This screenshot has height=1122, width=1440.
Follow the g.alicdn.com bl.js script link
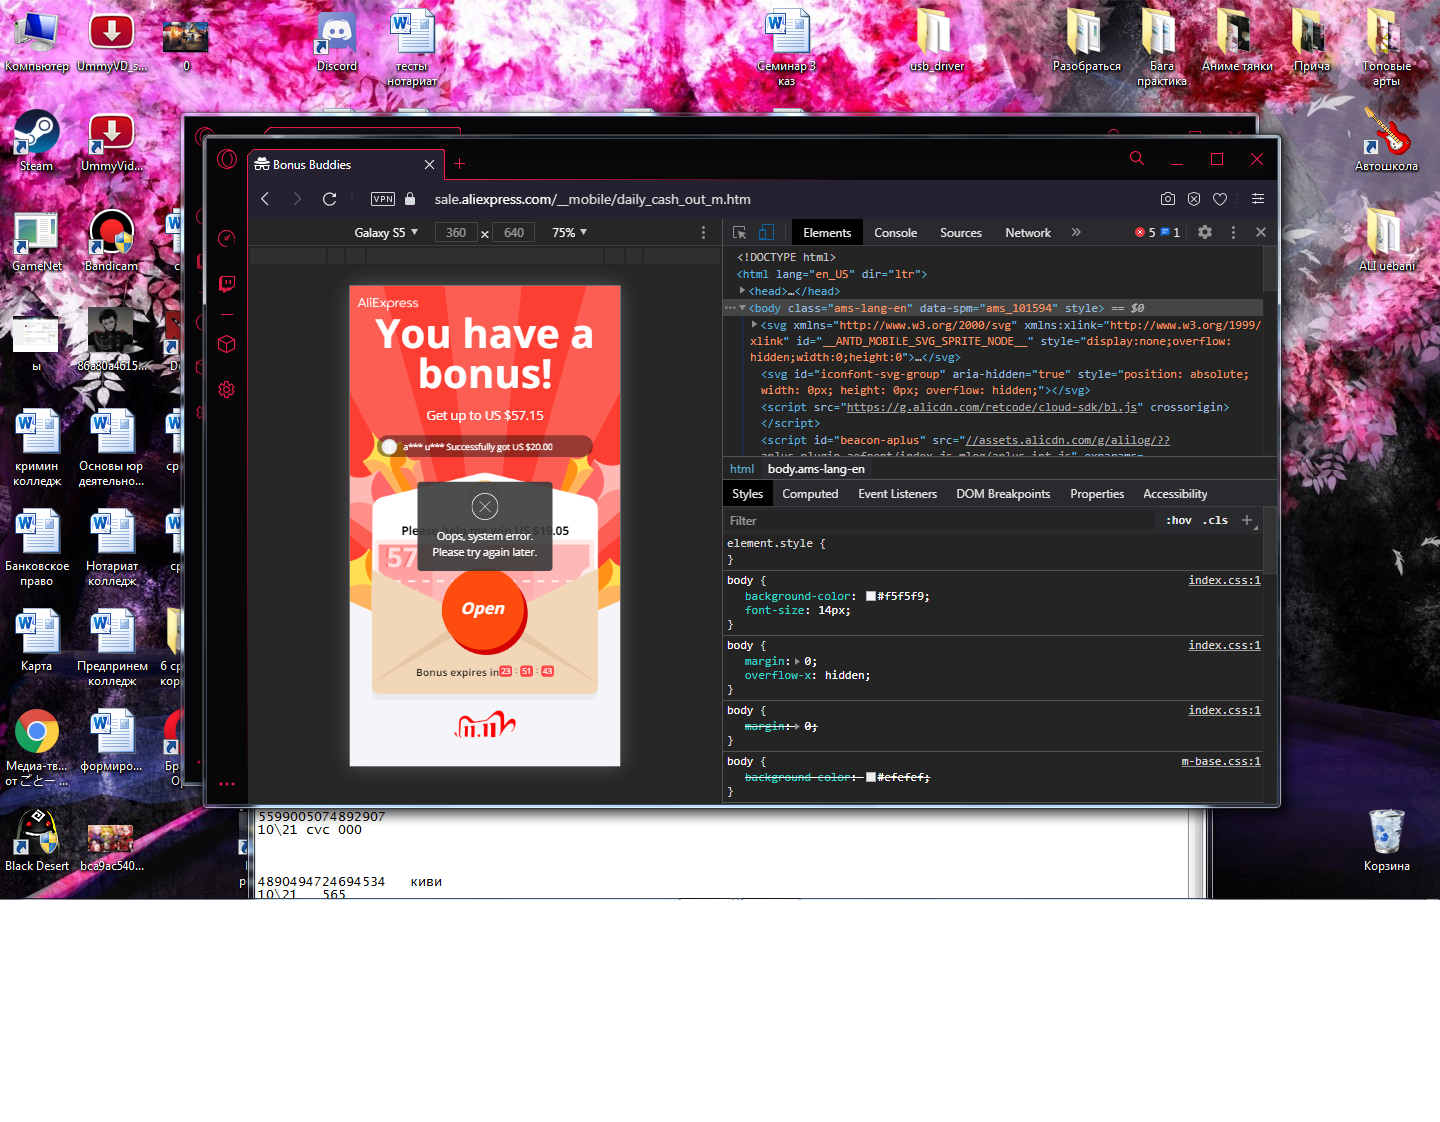[992, 407]
